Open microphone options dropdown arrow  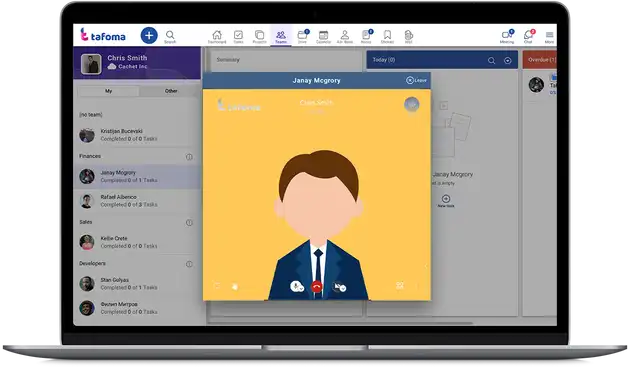(302, 289)
